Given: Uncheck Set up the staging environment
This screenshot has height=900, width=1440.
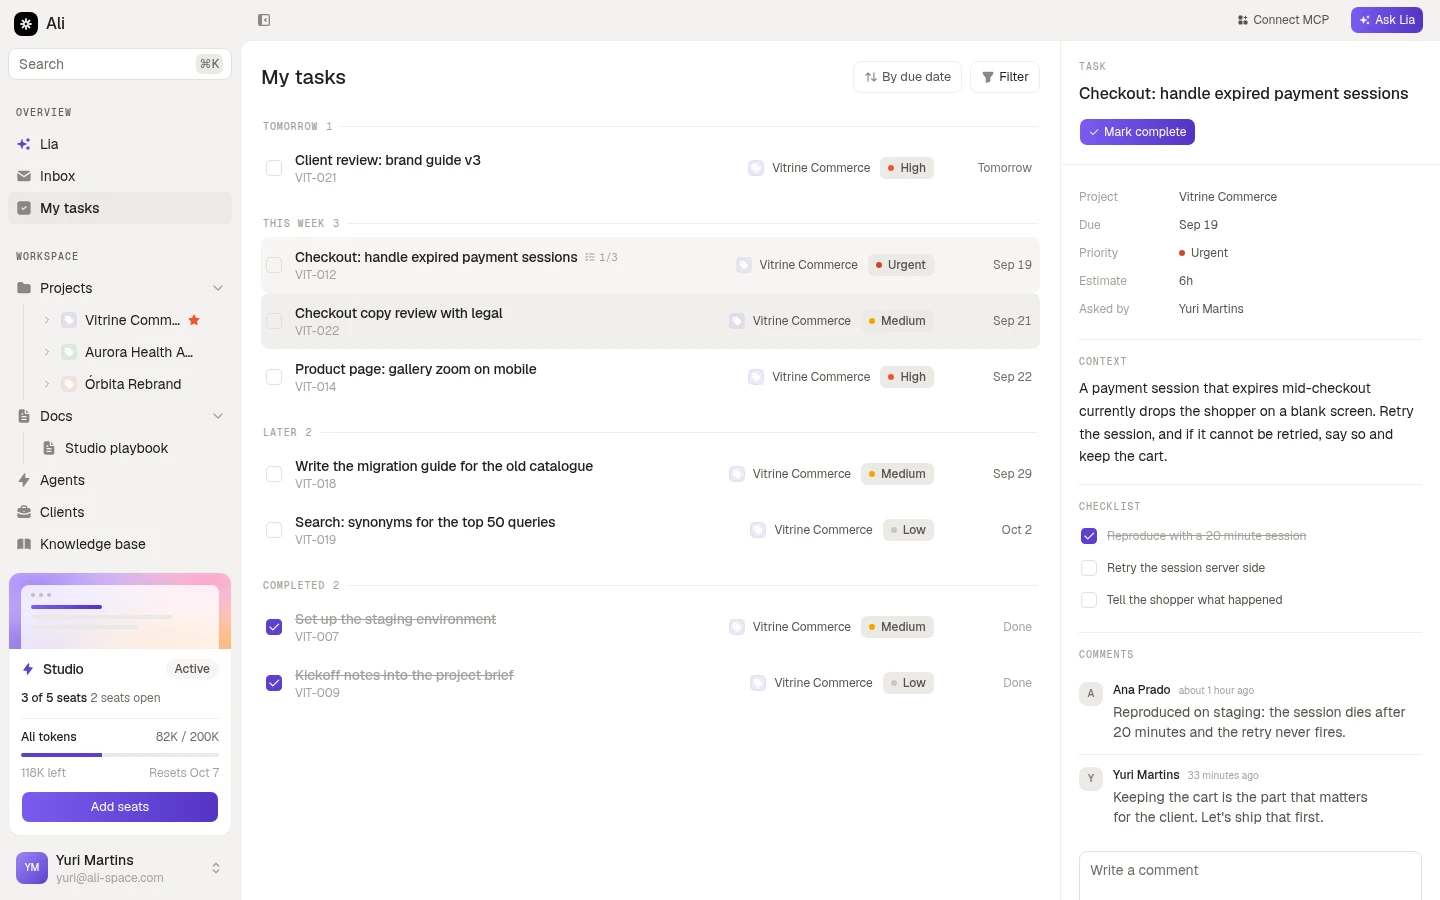Looking at the screenshot, I should [x=274, y=627].
